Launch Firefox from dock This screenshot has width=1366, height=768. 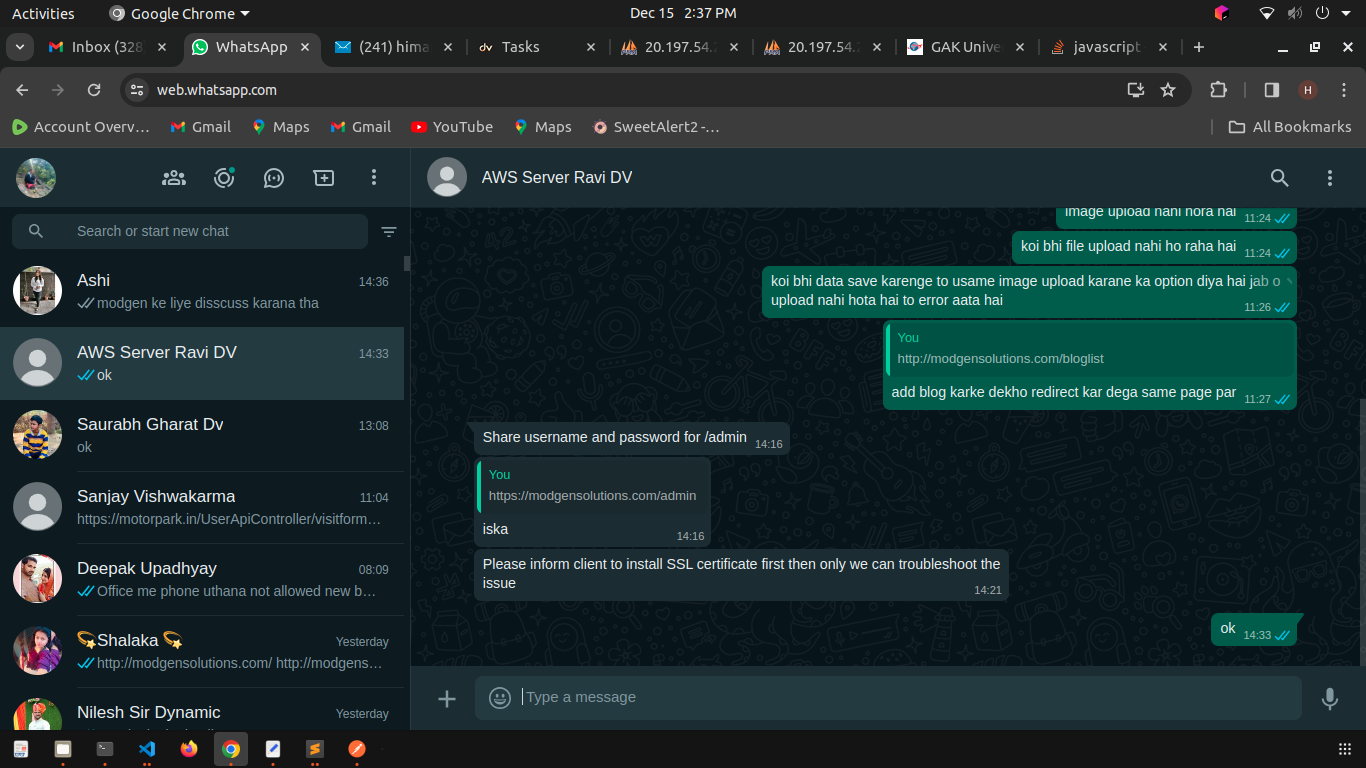click(189, 748)
